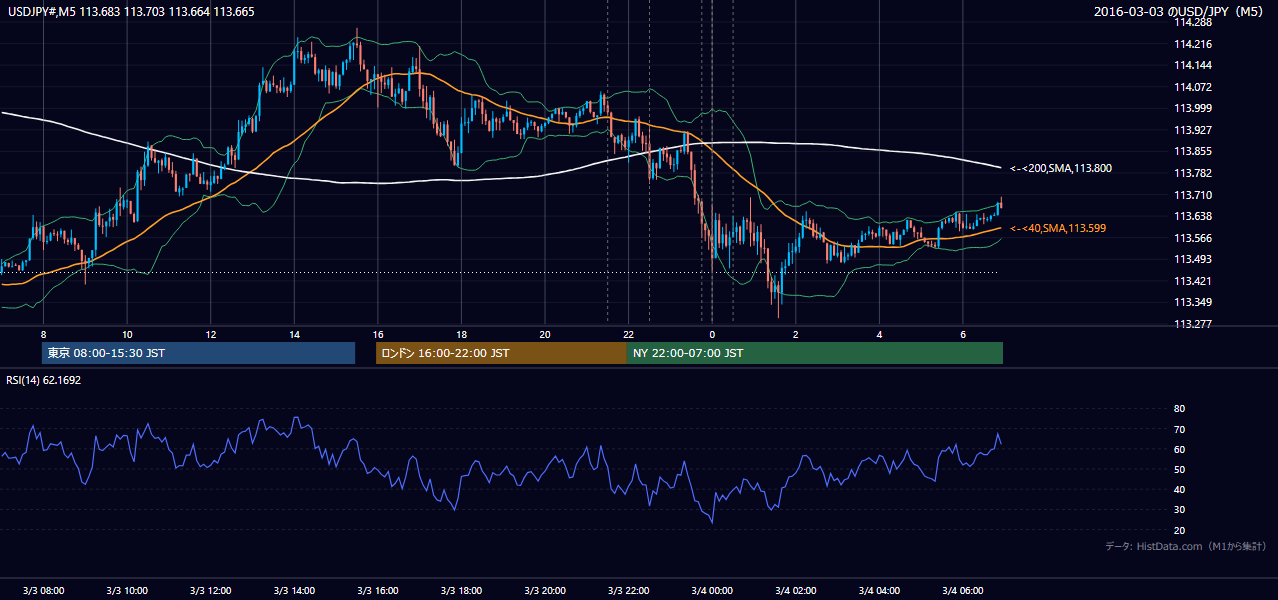Click hour label 16 under price chart
The width and height of the screenshot is (1278, 600).
[377, 334]
